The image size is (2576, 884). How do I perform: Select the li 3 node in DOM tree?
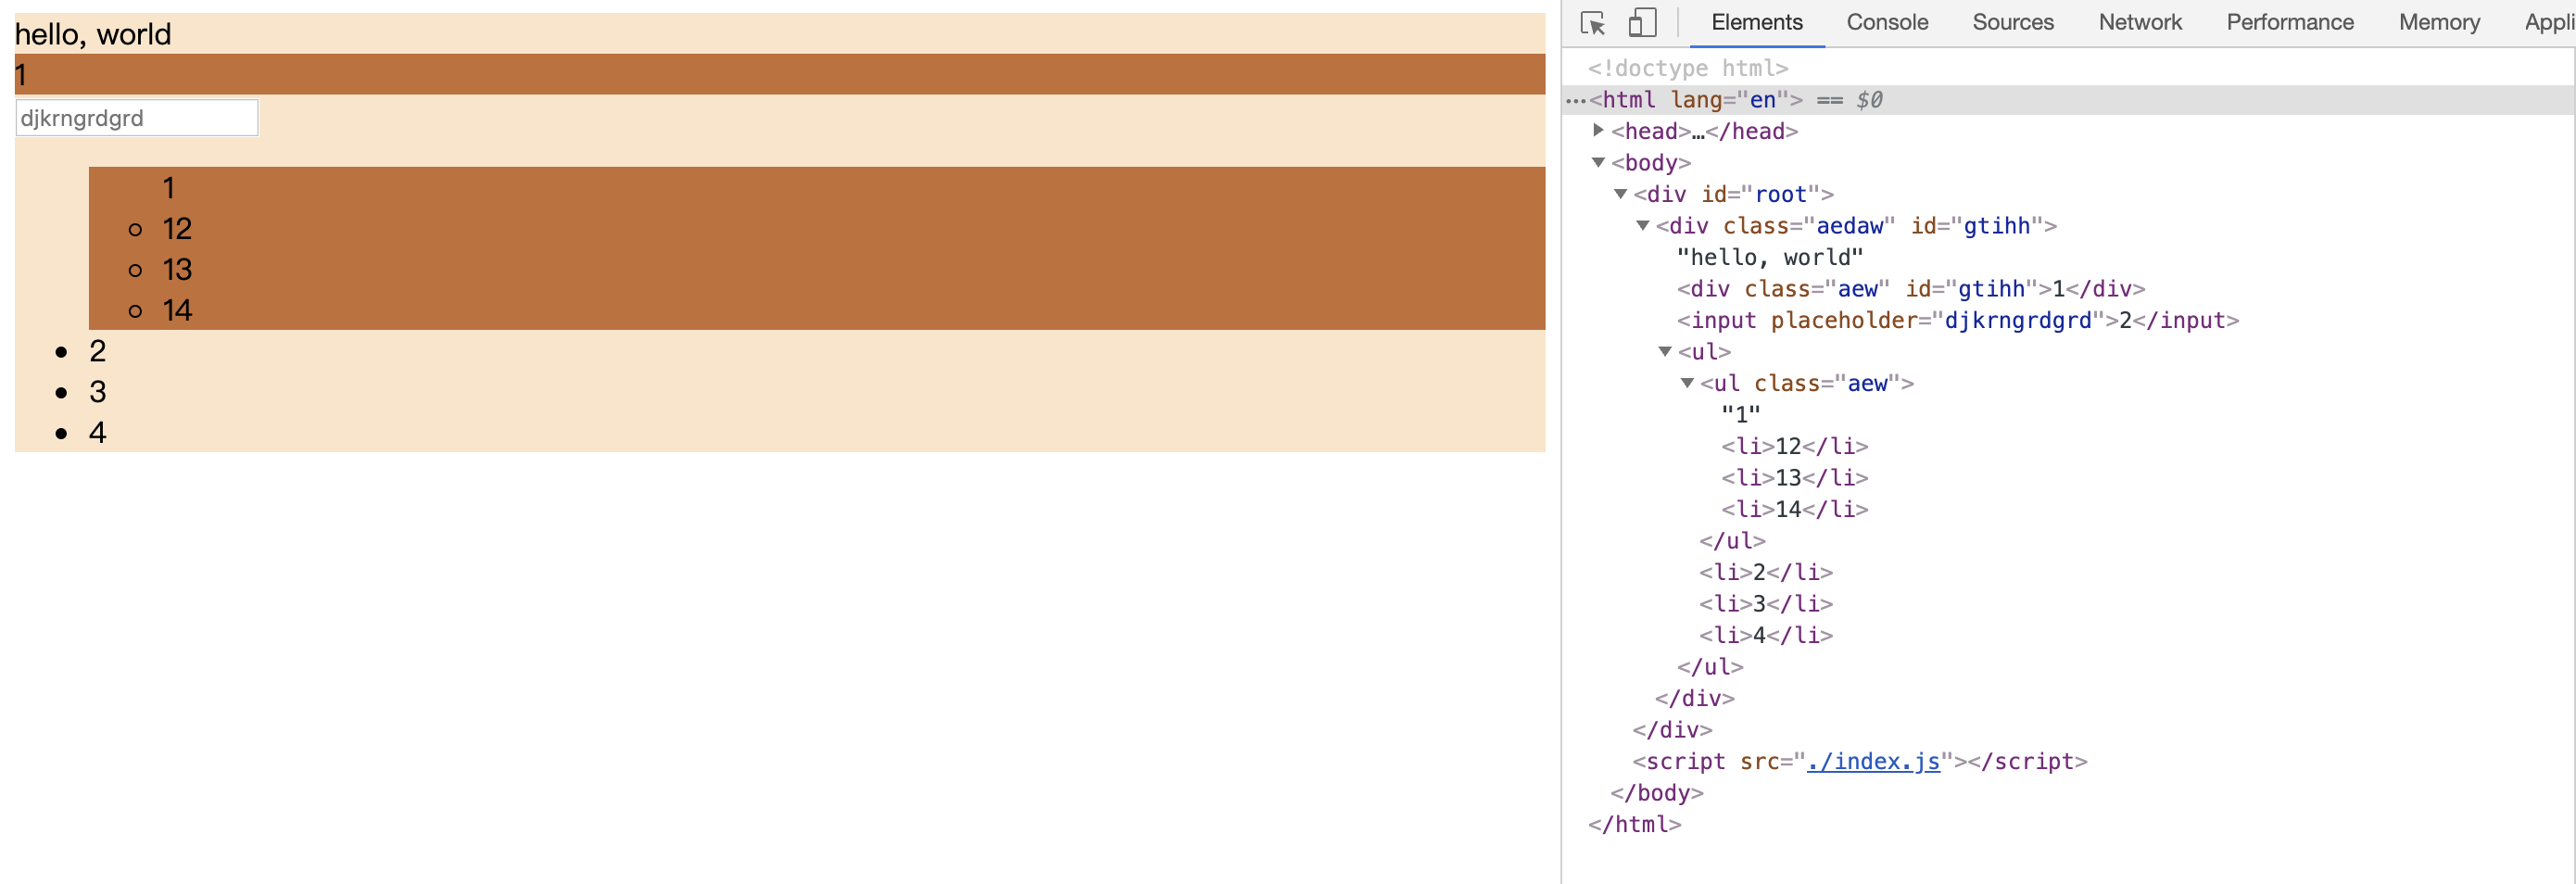point(1765,604)
